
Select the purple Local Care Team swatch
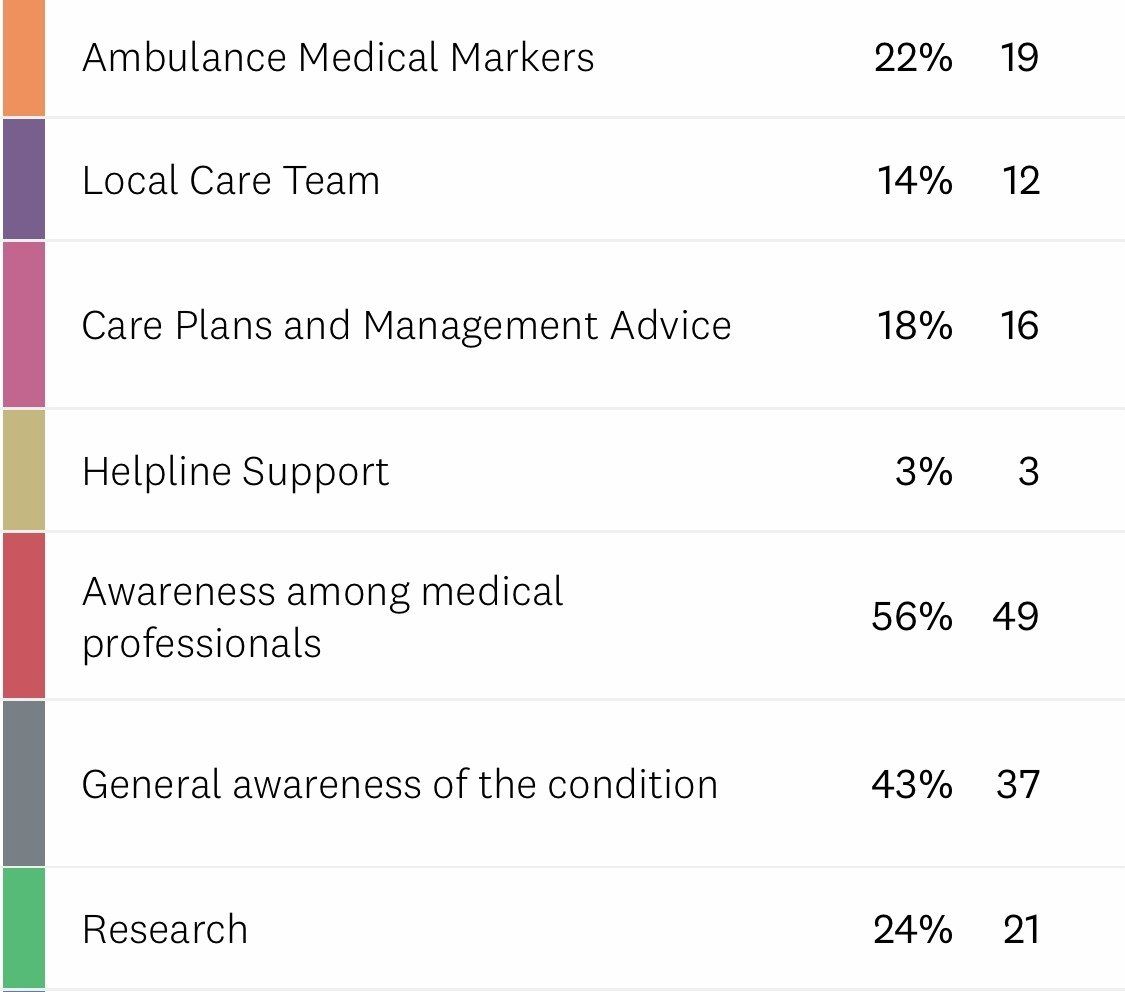click(23, 180)
